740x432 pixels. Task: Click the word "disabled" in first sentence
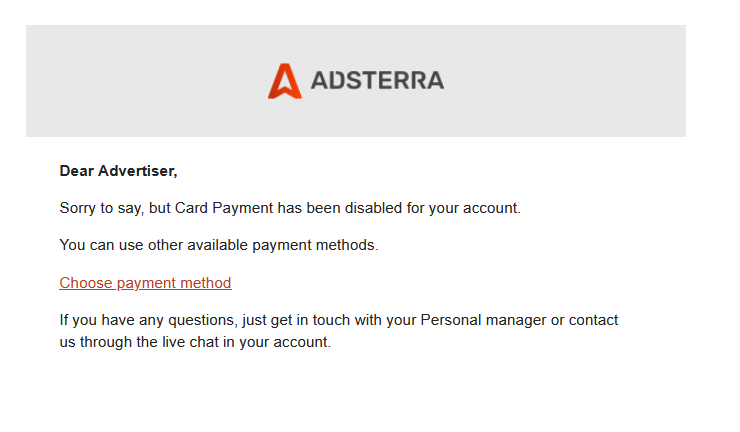point(373,208)
